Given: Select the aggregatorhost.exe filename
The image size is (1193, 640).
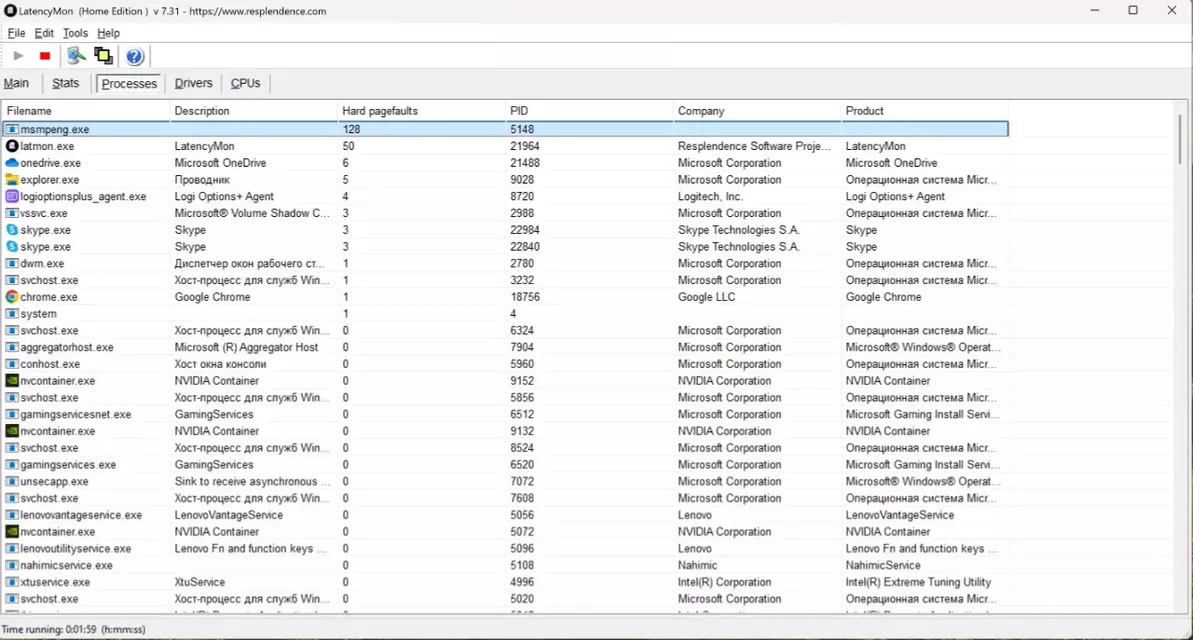Looking at the screenshot, I should pos(67,347).
